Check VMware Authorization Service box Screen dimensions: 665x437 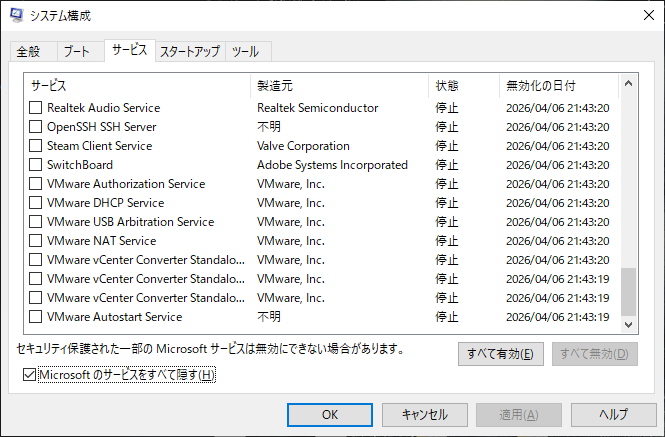click(36, 184)
